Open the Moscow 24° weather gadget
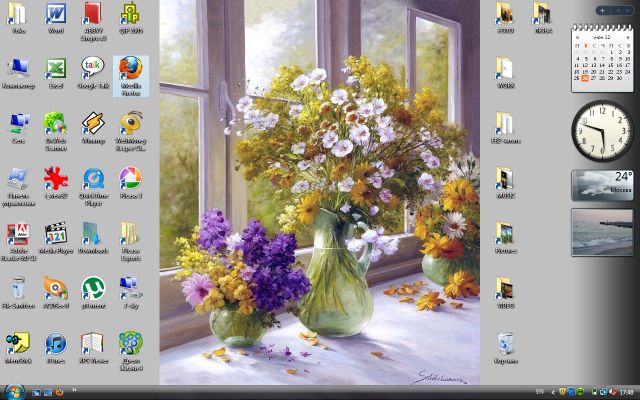The width and height of the screenshot is (640, 400). tap(602, 186)
